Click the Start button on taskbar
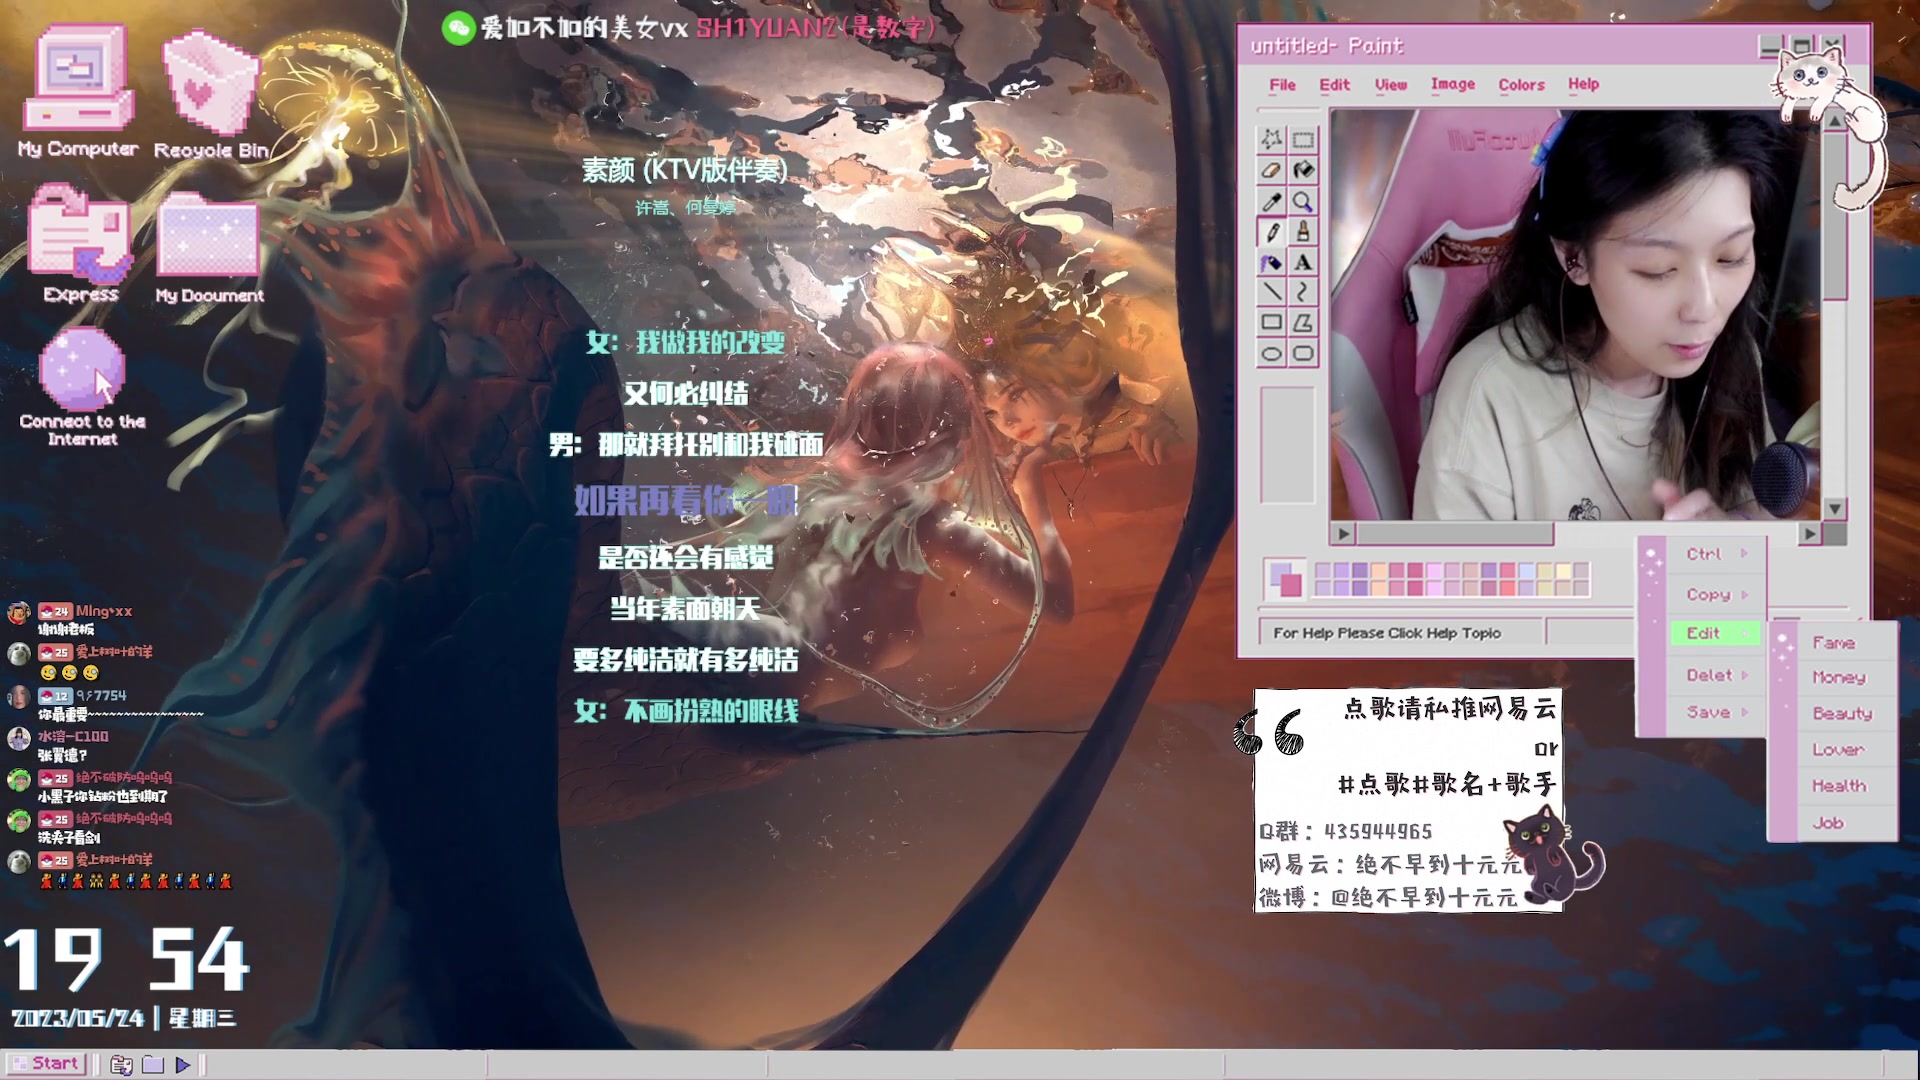1920x1080 pixels. [45, 1064]
